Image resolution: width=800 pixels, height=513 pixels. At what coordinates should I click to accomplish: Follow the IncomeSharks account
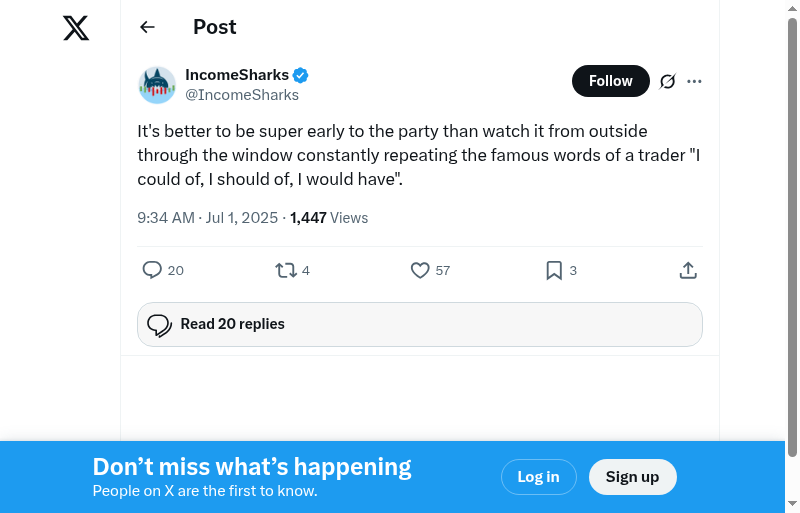[x=610, y=81]
